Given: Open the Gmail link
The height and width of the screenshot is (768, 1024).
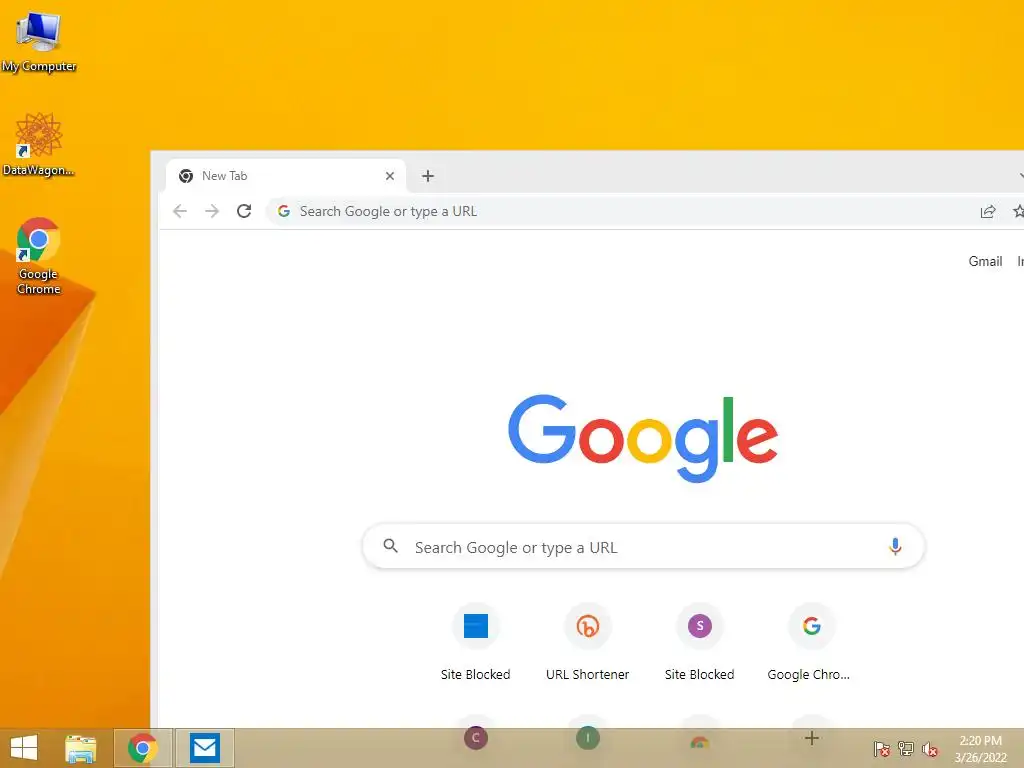Looking at the screenshot, I should (x=985, y=261).
